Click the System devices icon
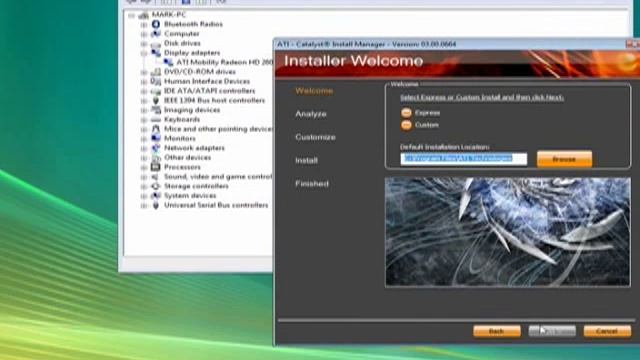Image resolution: width=640 pixels, height=360 pixels. (156, 196)
